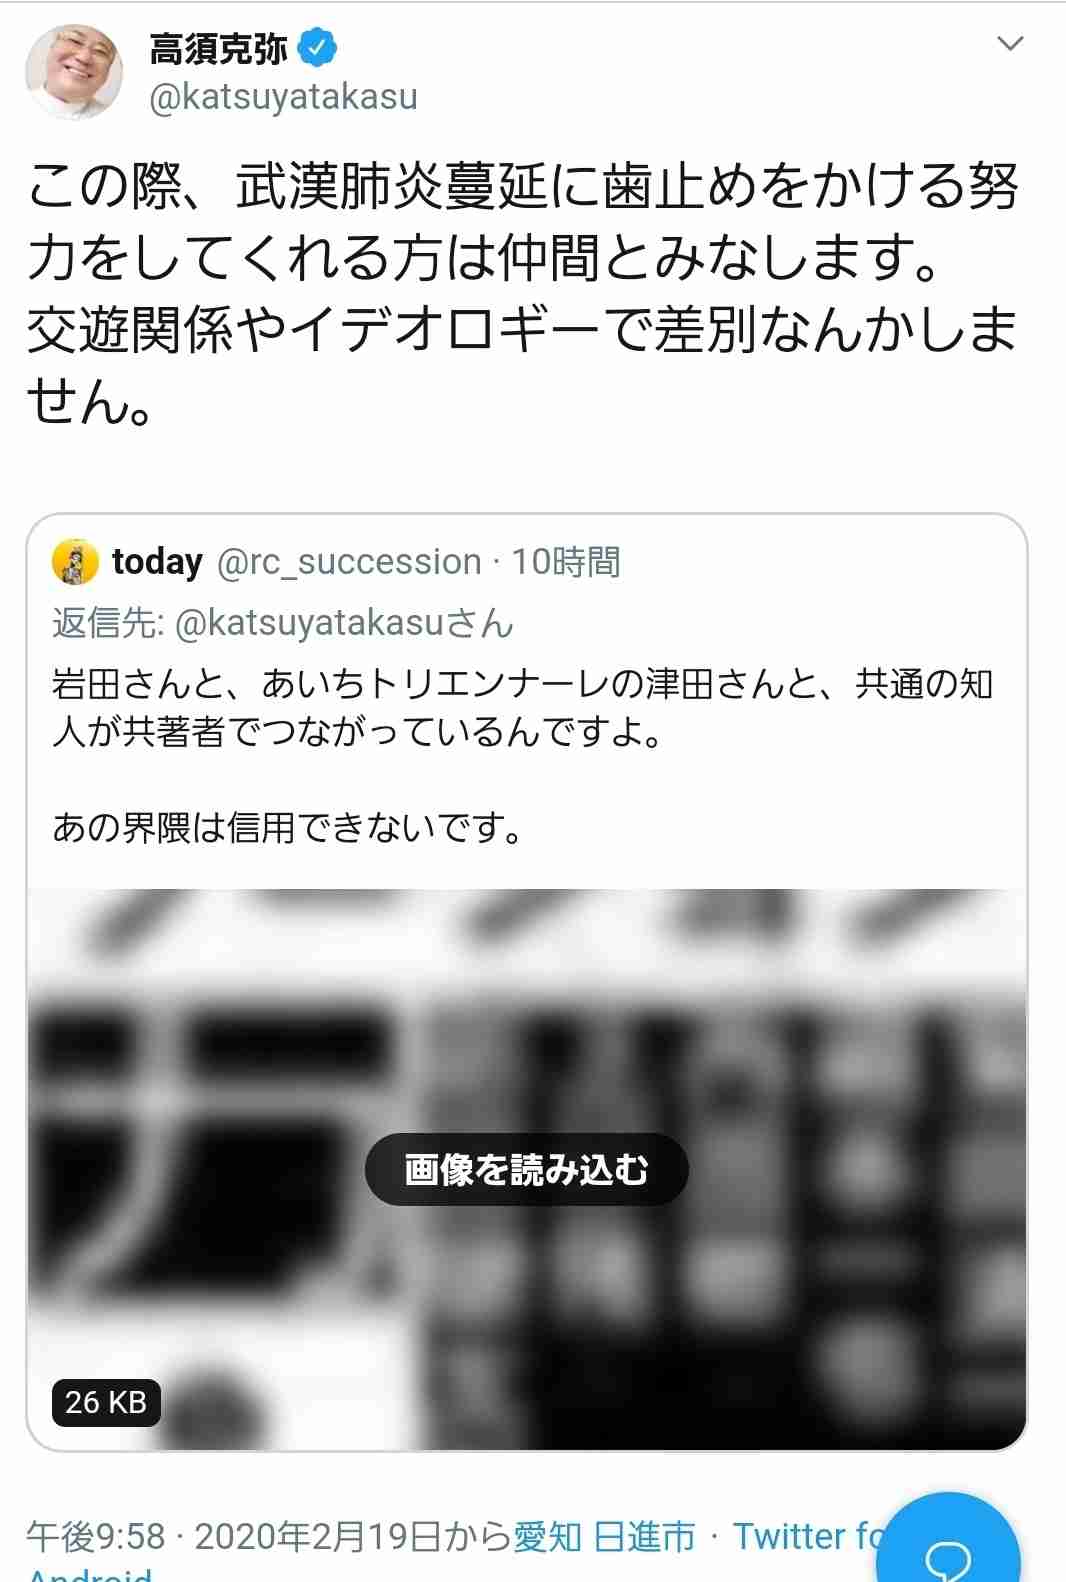Tap あの界隈は信用できないです line in quote
This screenshot has height=1582, width=1066.
coord(288,827)
